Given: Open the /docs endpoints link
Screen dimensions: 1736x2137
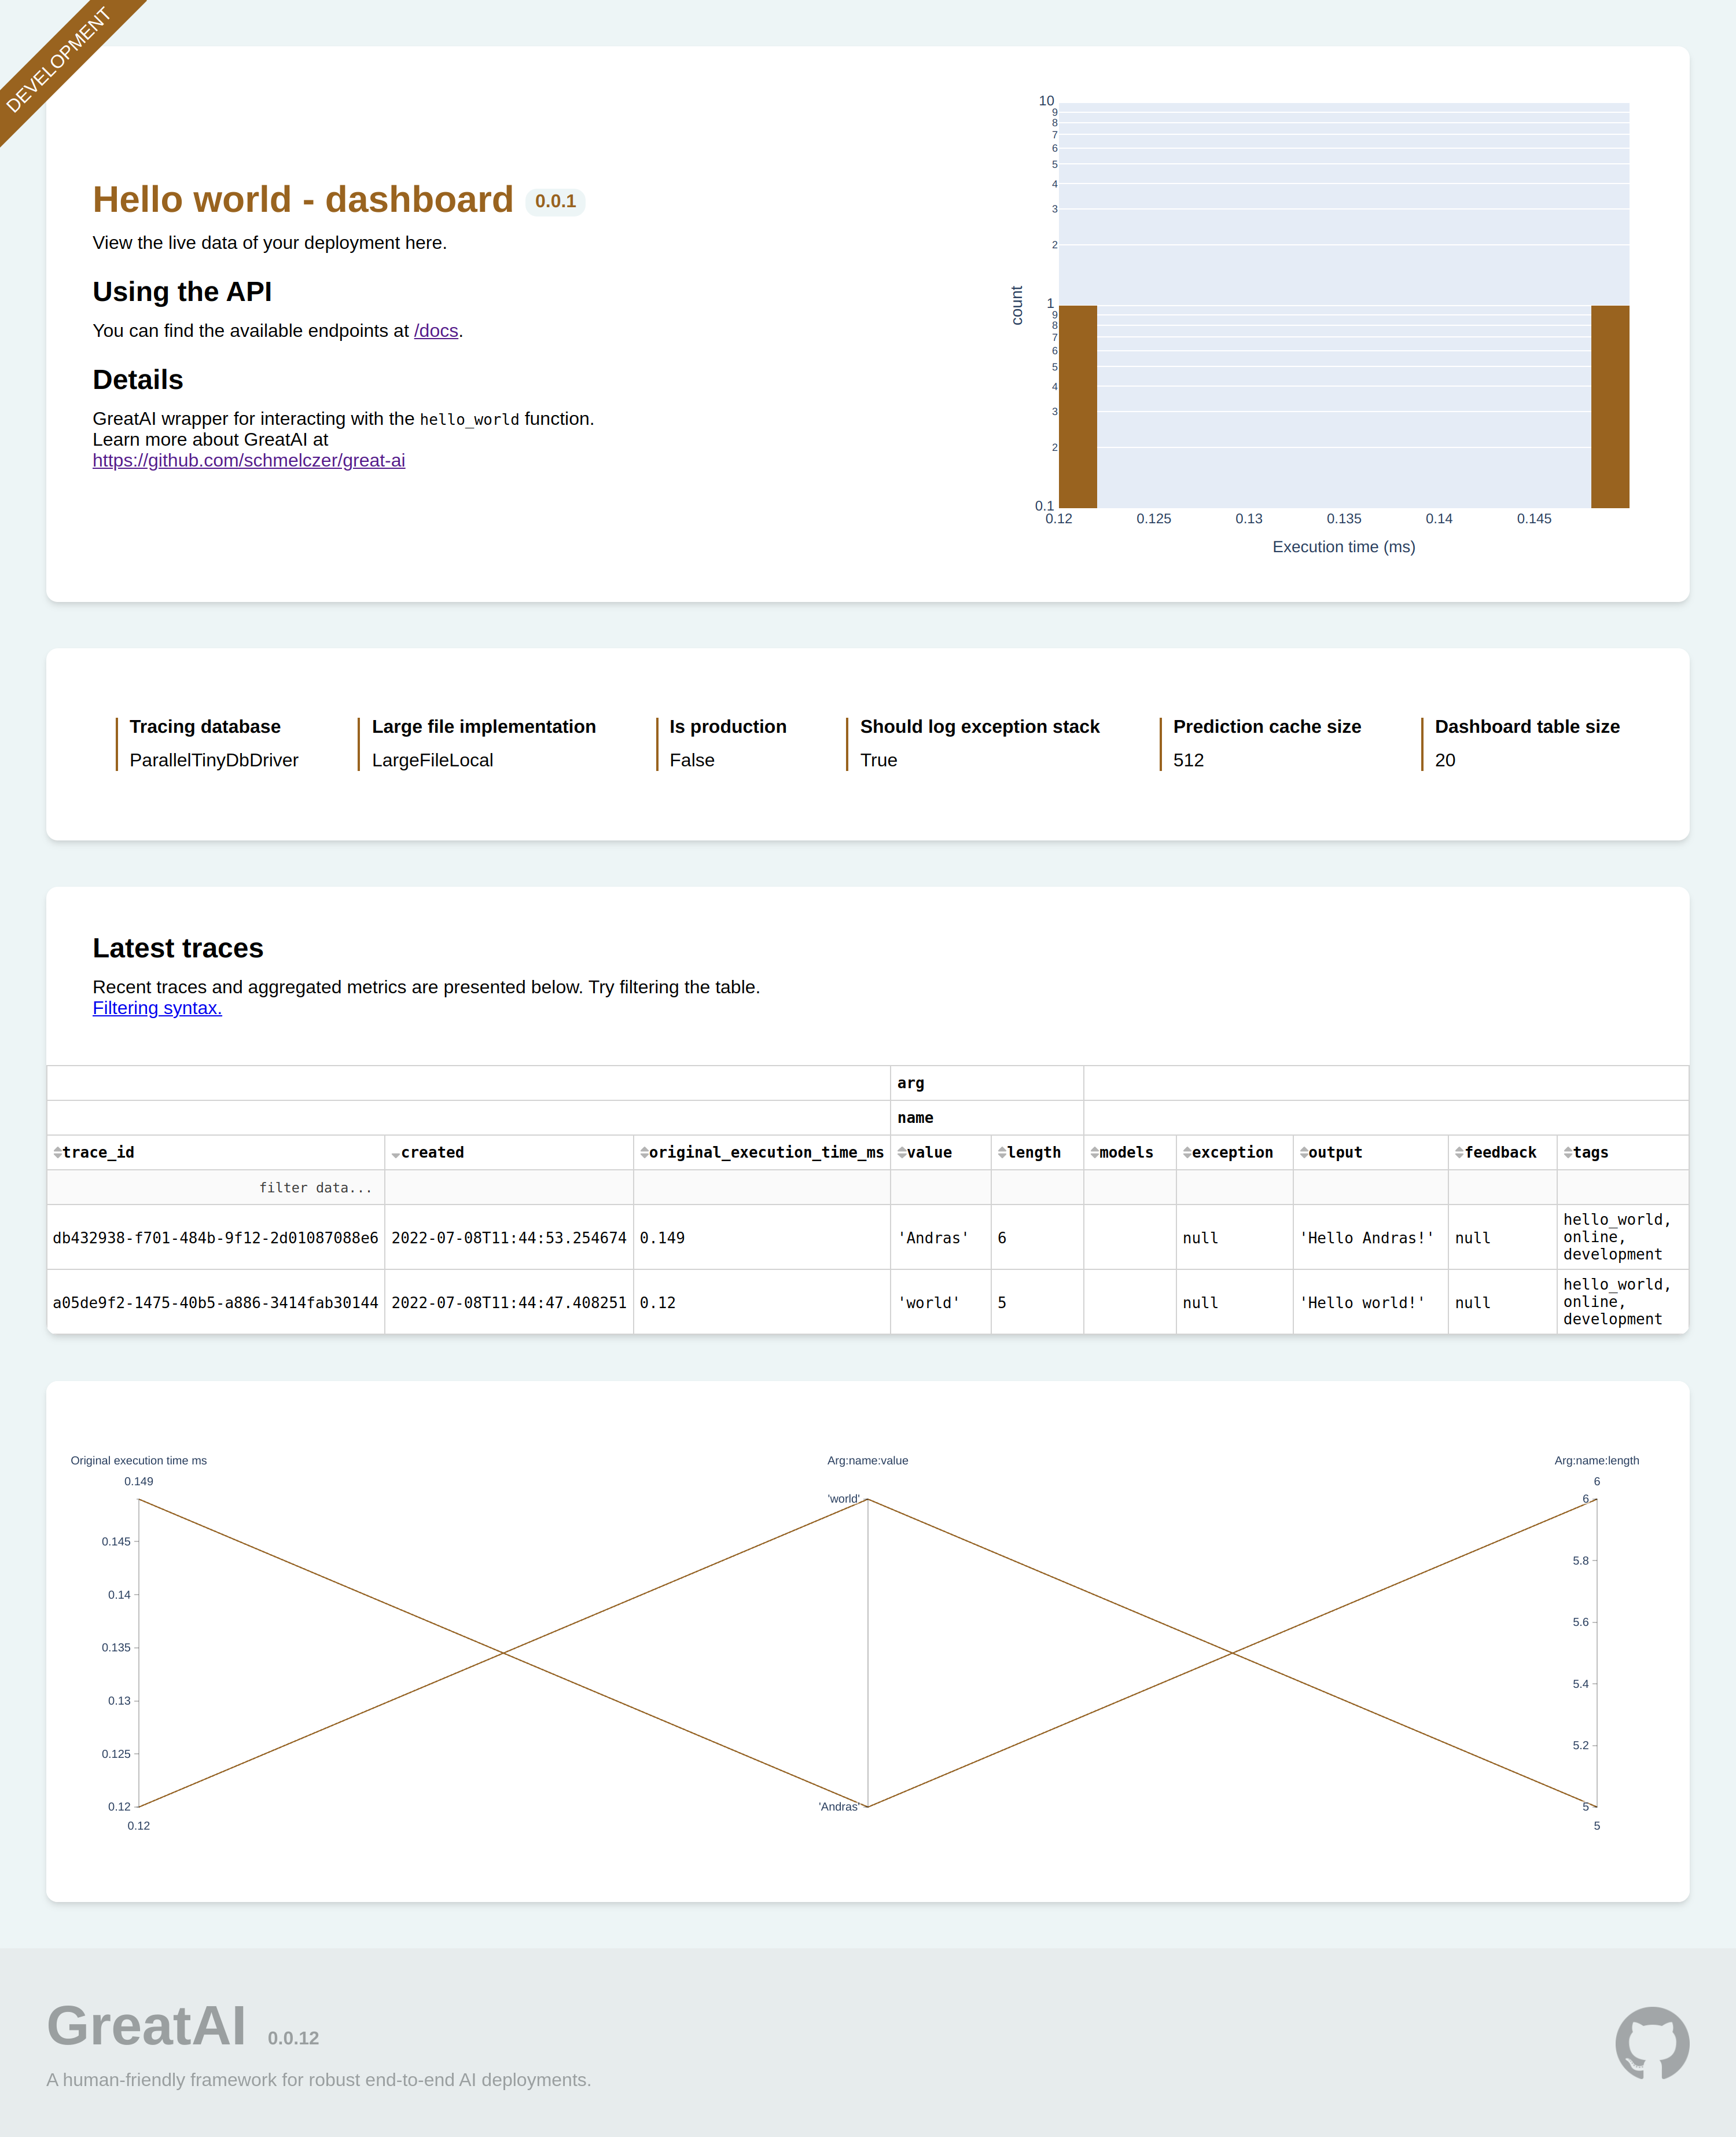Looking at the screenshot, I should click(436, 331).
